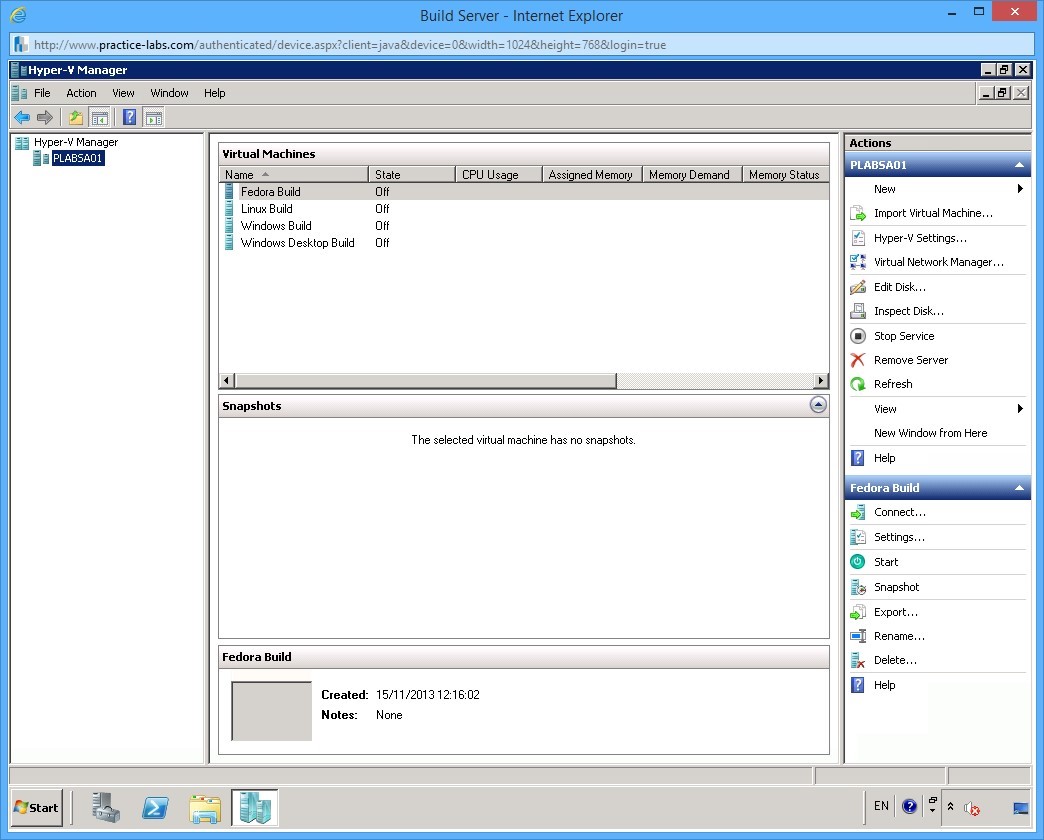Open the New submenu in Actions

coord(884,189)
